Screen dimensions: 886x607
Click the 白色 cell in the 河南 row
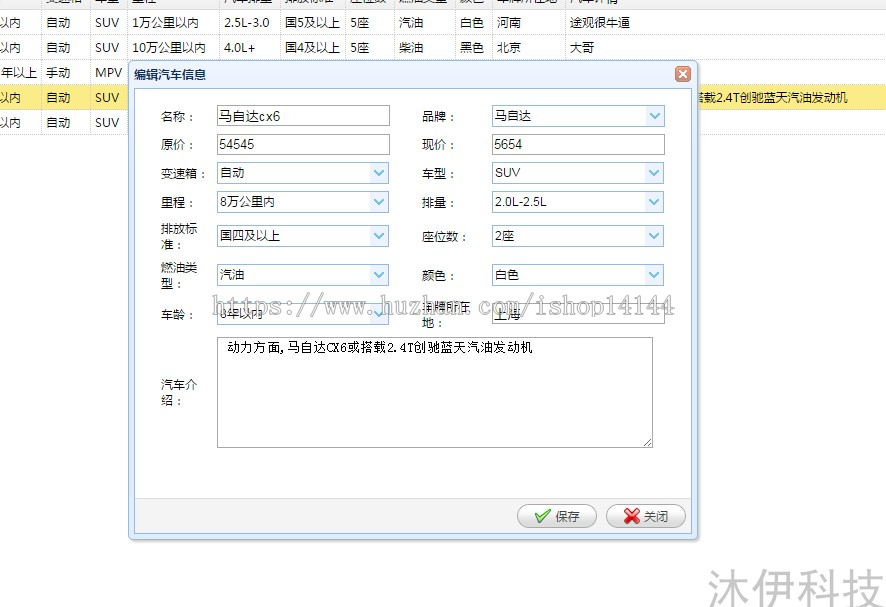(472, 23)
